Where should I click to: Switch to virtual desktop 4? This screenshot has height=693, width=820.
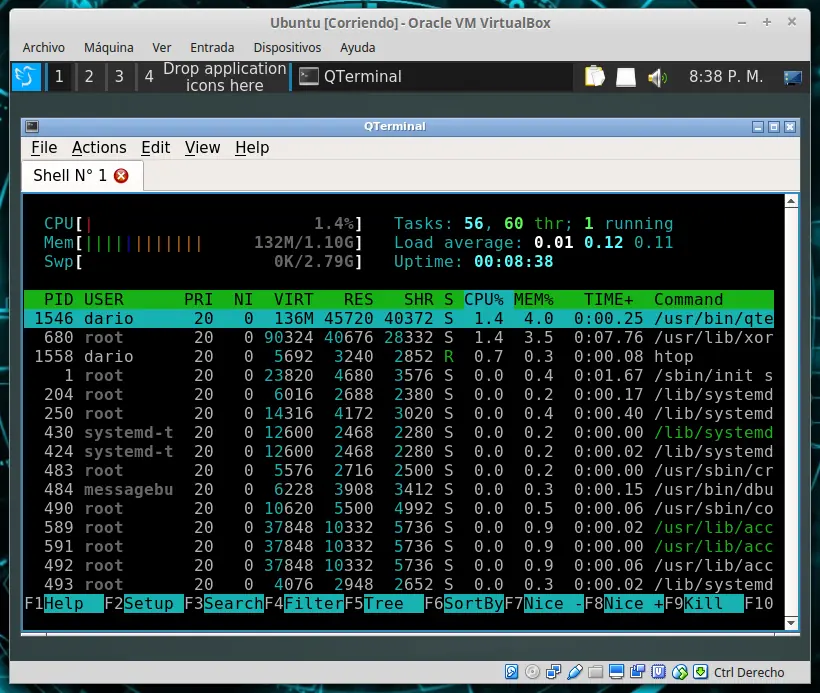point(149,77)
